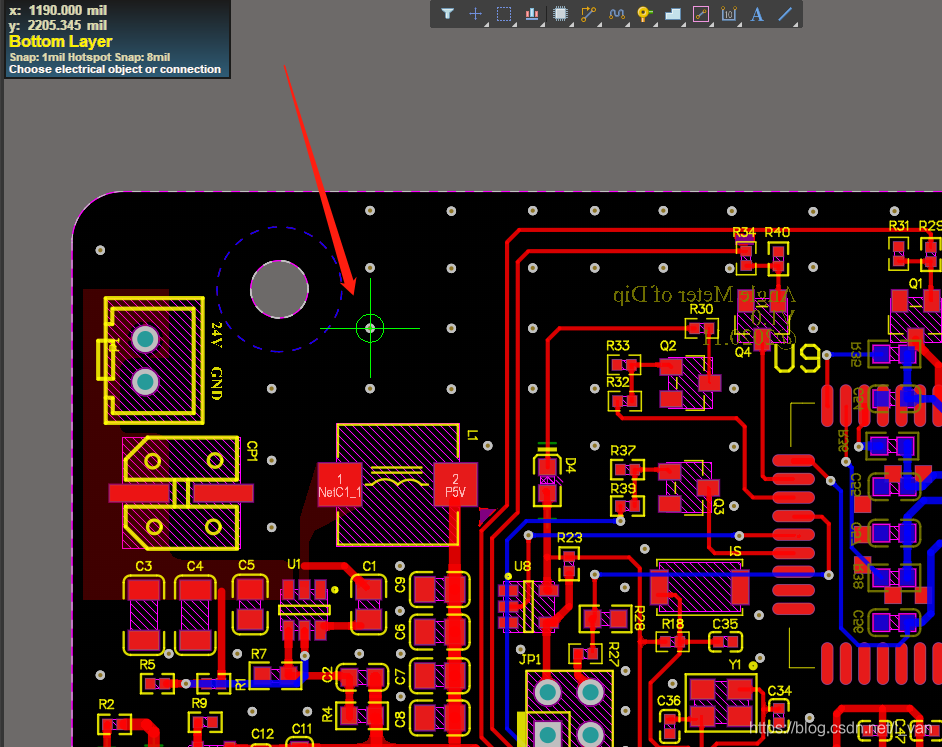Click the GND silkscreen label
942x747 pixels.
[217, 383]
